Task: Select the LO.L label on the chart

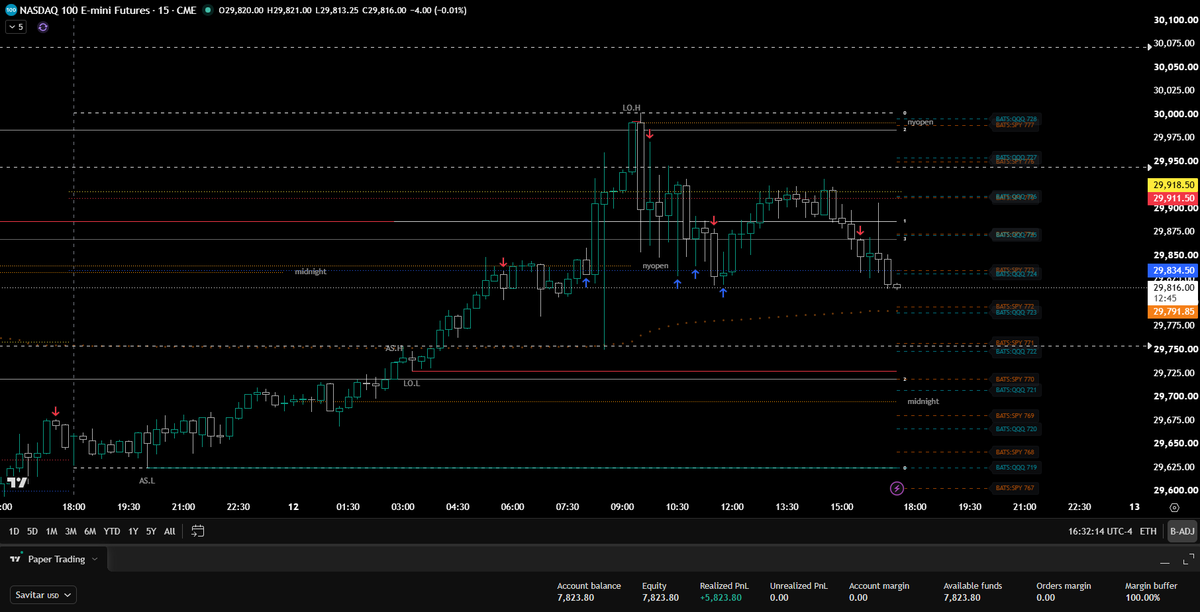Action: coord(411,383)
